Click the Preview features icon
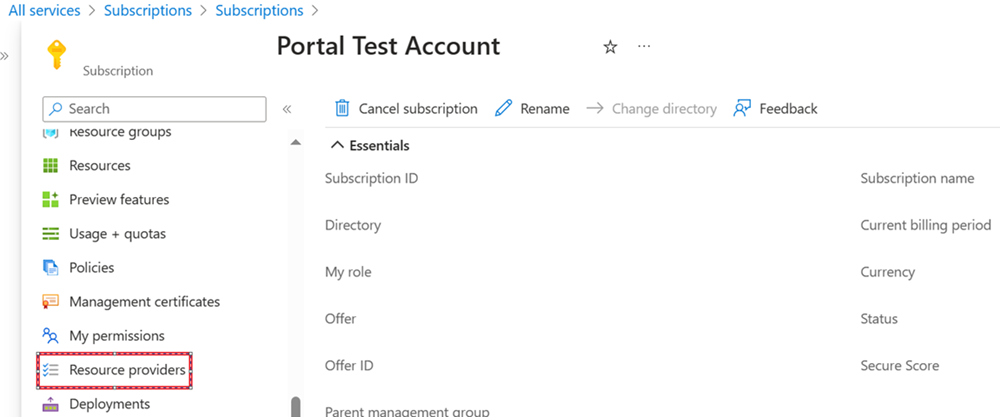 pyautogui.click(x=50, y=200)
